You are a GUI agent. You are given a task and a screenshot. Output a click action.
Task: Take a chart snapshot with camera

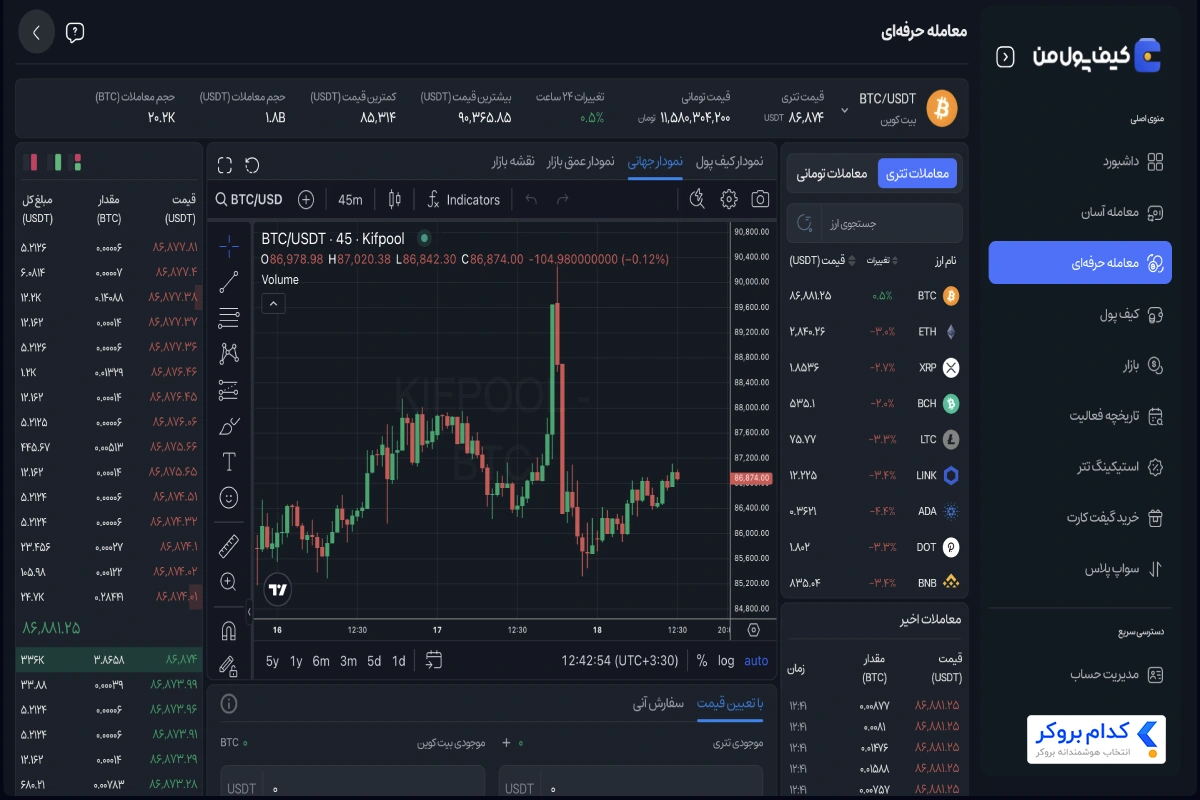coord(761,199)
